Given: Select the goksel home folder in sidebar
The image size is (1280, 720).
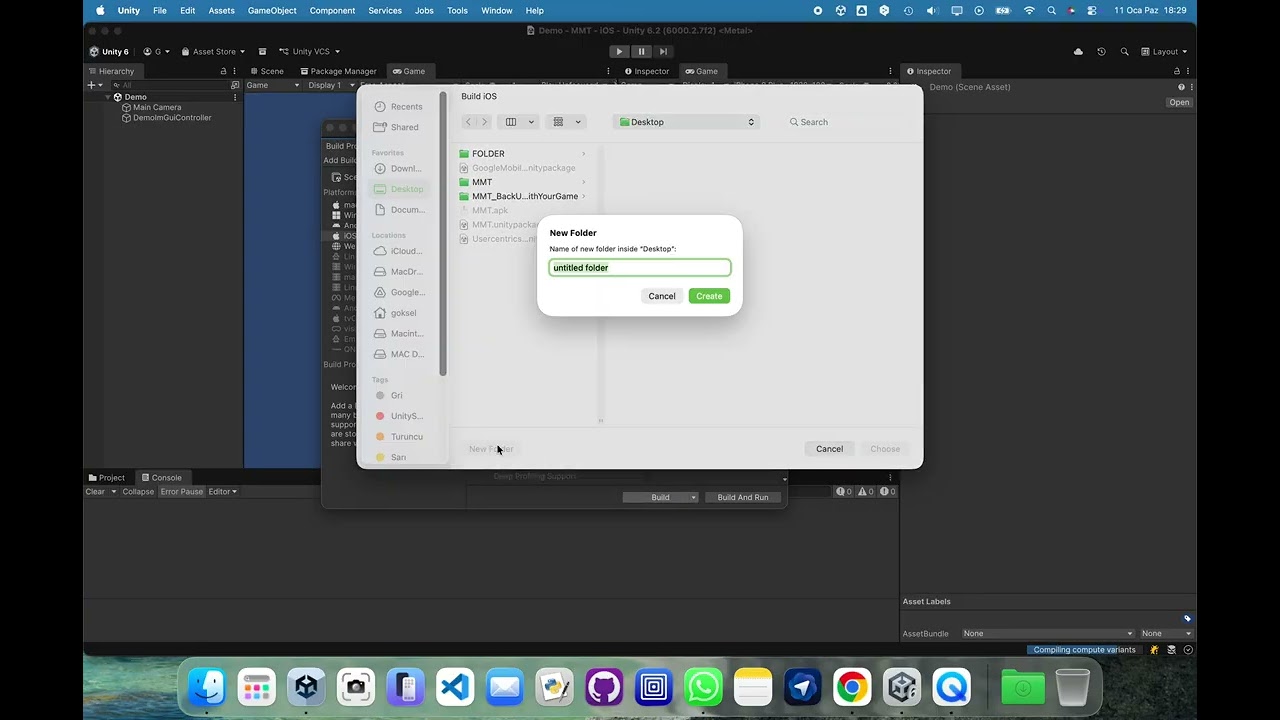Looking at the screenshot, I should (396, 313).
